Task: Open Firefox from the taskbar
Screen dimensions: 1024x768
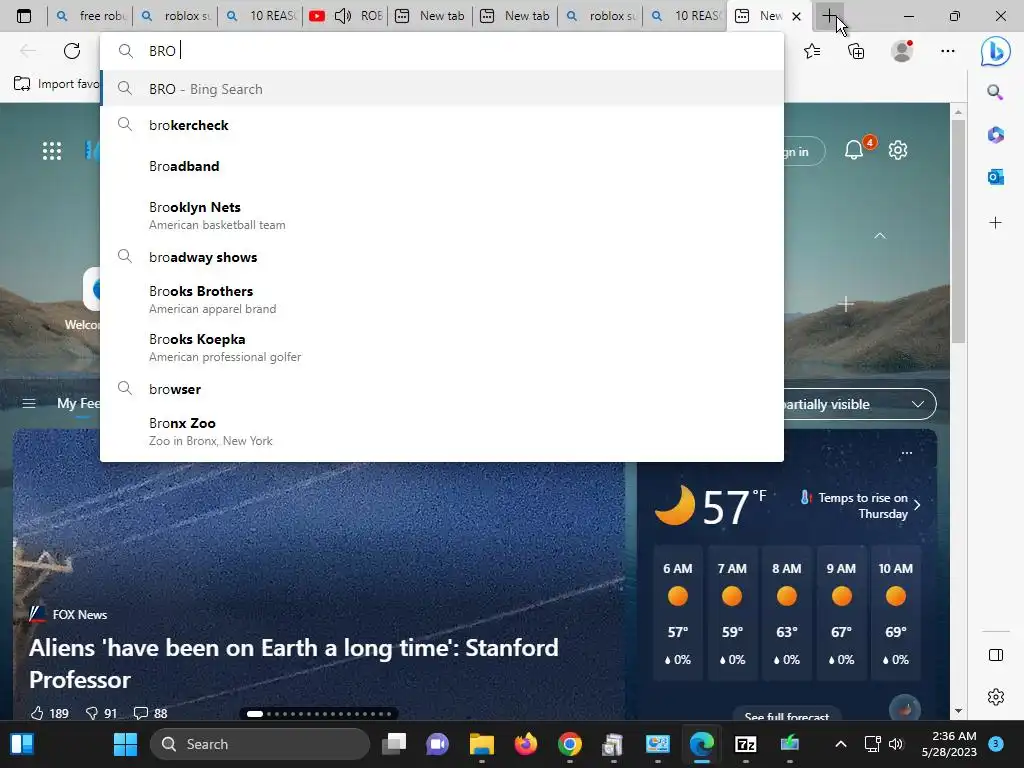Action: pyautogui.click(x=526, y=744)
